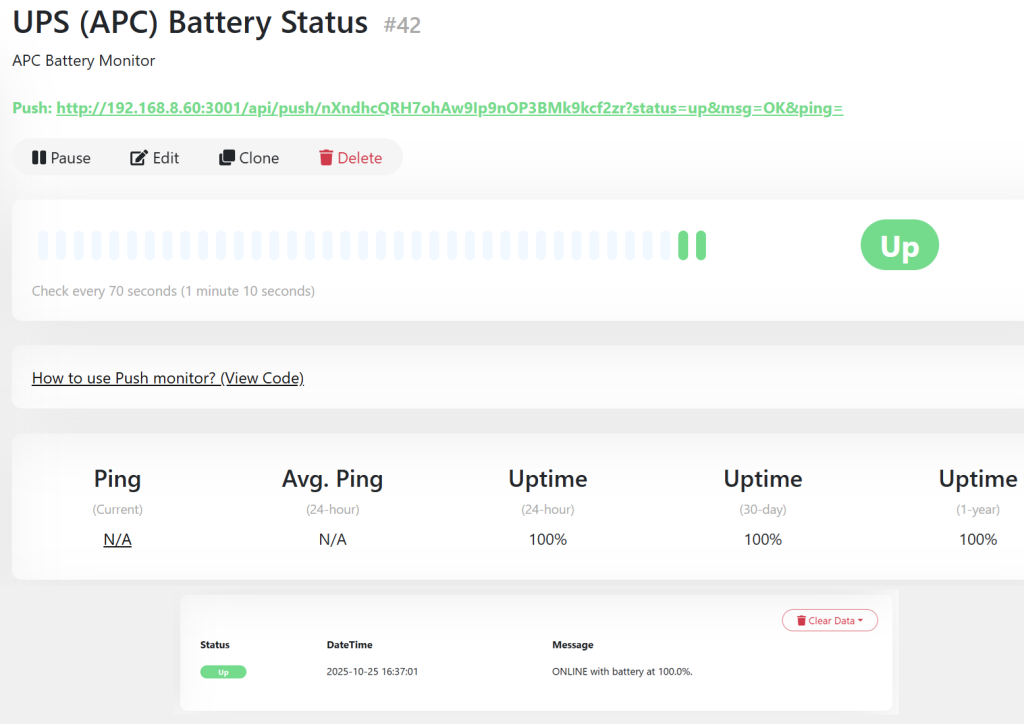
Task: Open 'How to use Push monitor? (View Code)'
Action: tap(167, 378)
